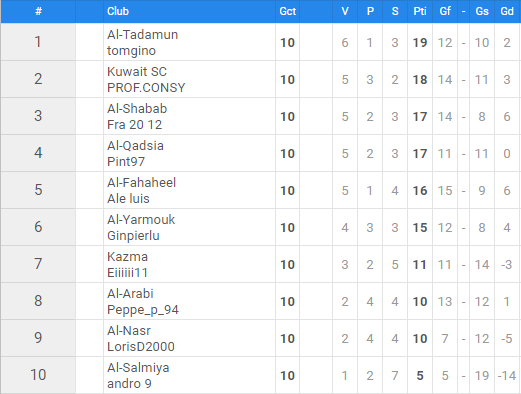Select the Al-Qadsia club name

[135, 146]
